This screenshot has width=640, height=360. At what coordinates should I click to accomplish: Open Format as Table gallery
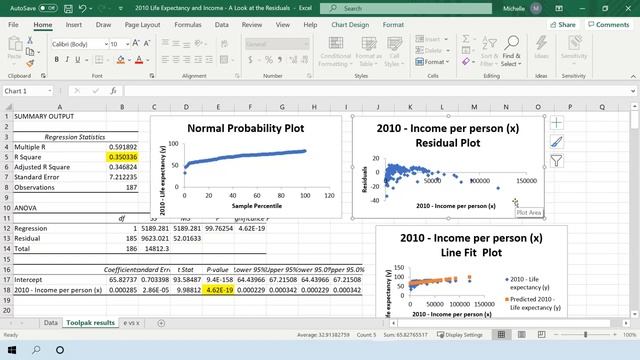click(369, 52)
